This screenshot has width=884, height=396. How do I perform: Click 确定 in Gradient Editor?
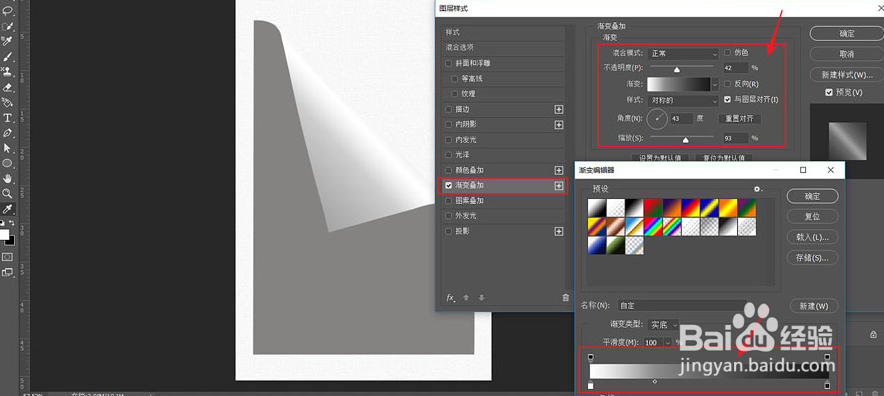[812, 196]
